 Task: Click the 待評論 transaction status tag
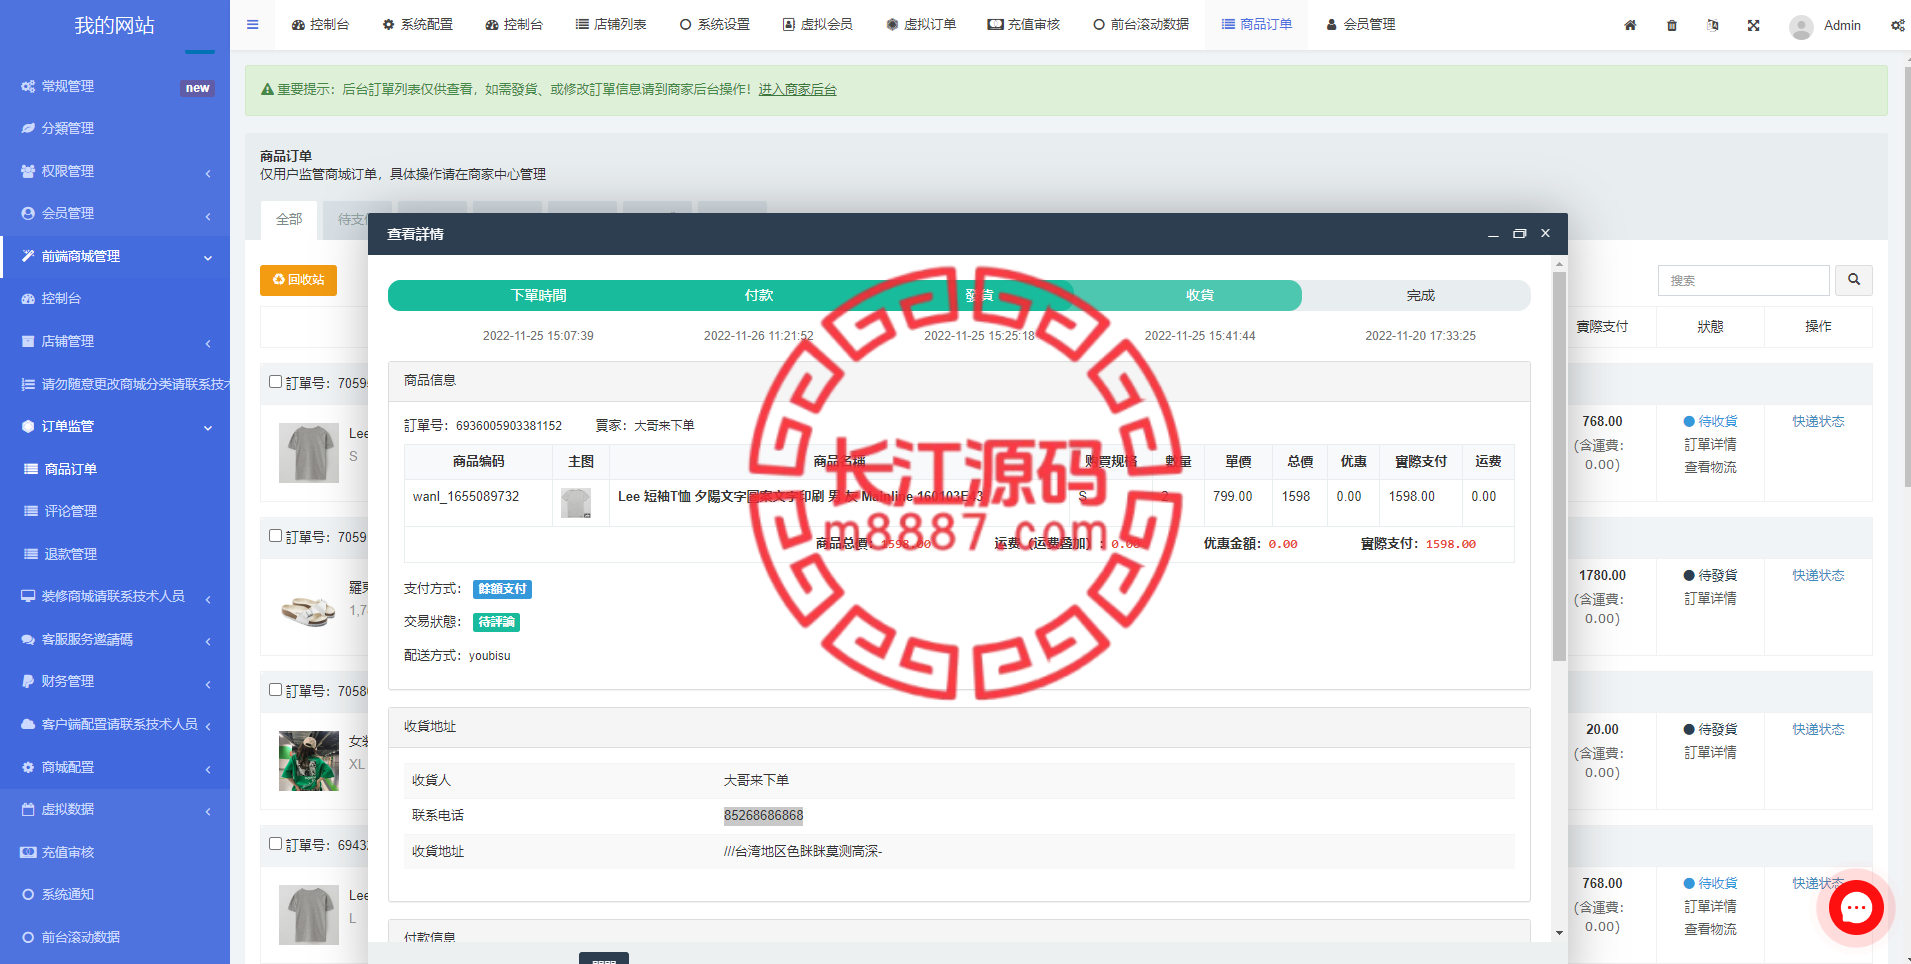pos(496,622)
